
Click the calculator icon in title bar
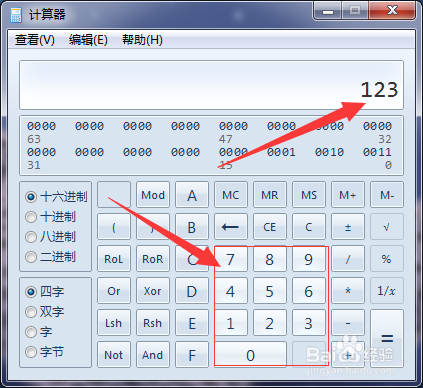click(16, 15)
